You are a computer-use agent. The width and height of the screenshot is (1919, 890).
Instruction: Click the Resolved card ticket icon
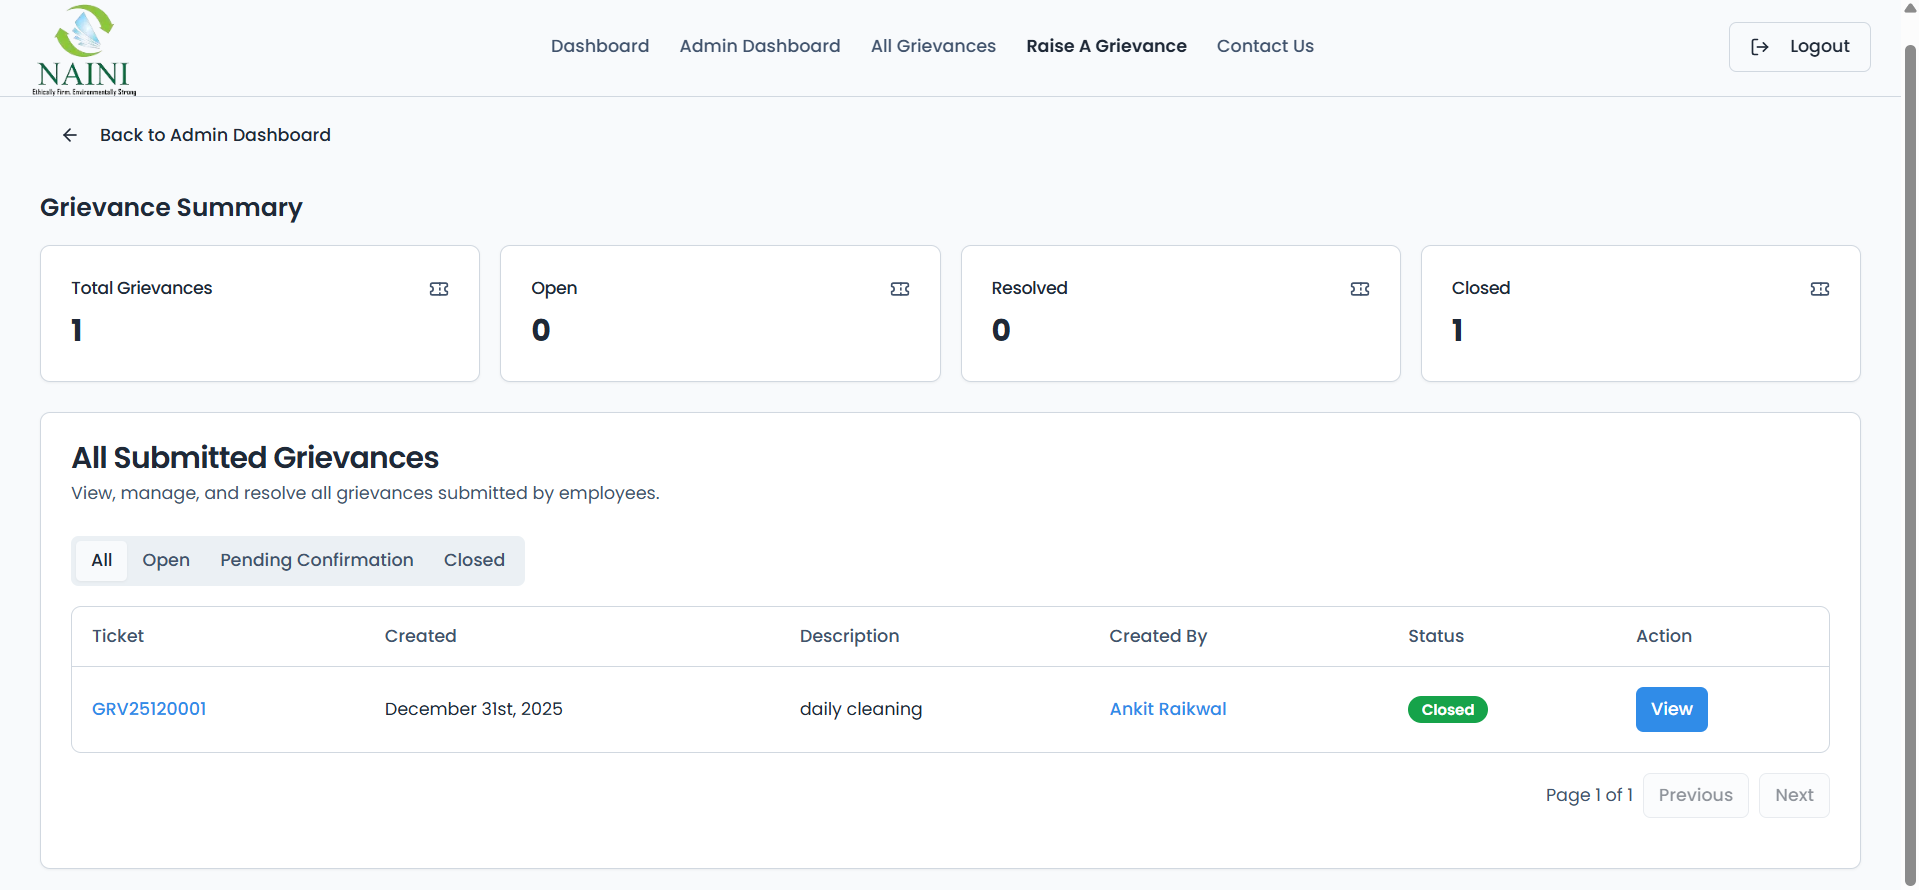1360,289
